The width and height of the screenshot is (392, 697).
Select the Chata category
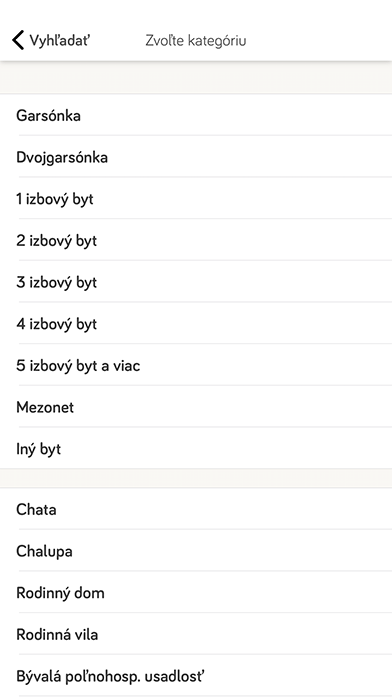196,509
